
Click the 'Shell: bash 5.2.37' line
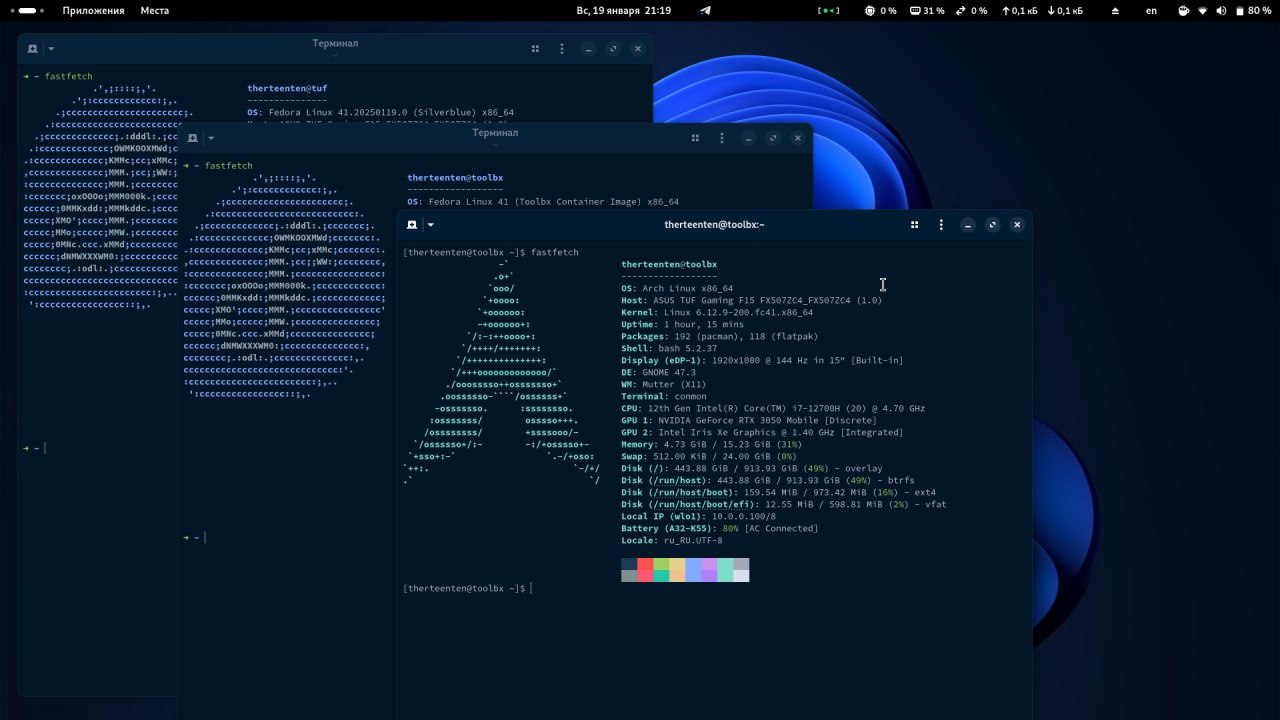669,349
